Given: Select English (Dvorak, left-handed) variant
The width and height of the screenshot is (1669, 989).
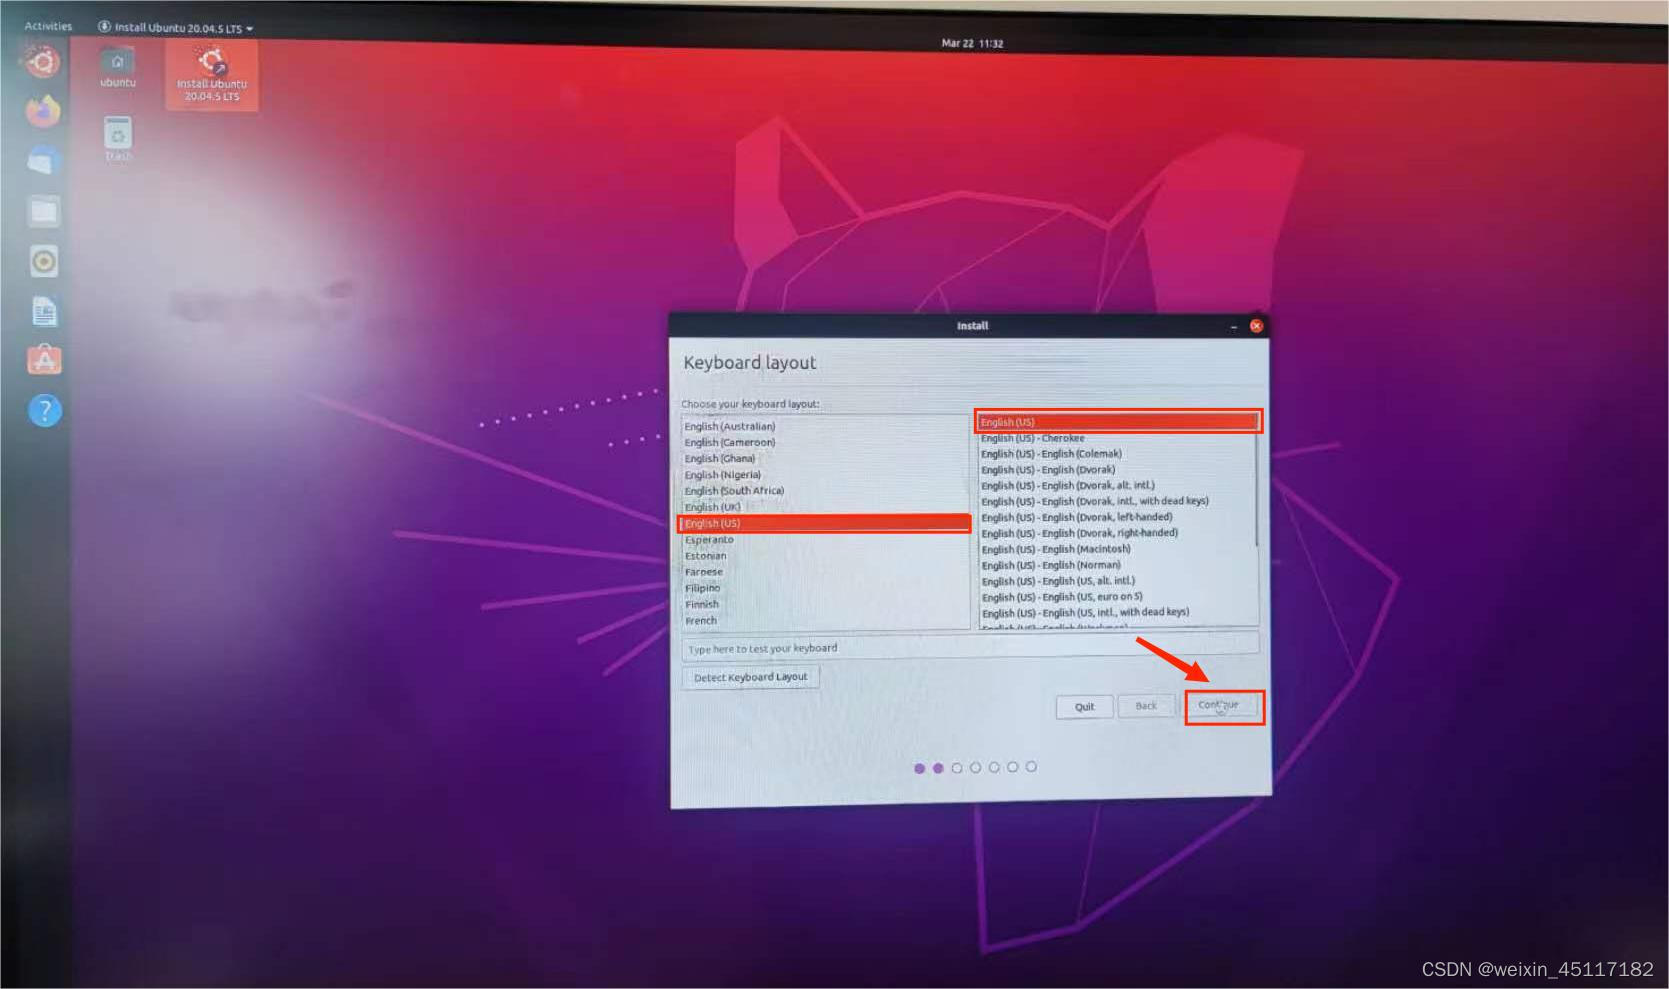Looking at the screenshot, I should tap(1117, 517).
